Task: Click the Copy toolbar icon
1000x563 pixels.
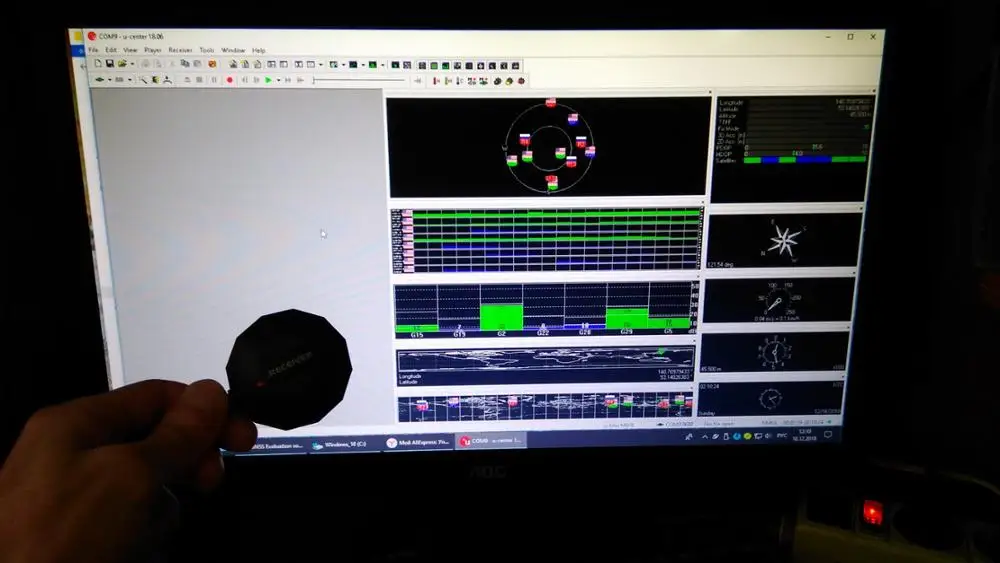Action: pyautogui.click(x=184, y=64)
